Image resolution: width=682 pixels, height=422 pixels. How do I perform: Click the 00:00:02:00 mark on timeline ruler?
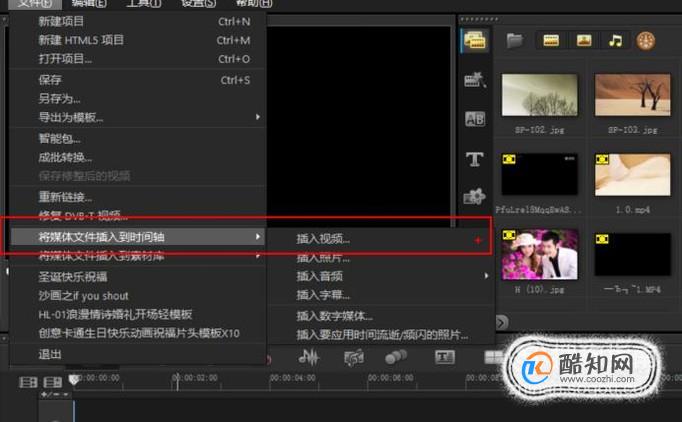194,378
